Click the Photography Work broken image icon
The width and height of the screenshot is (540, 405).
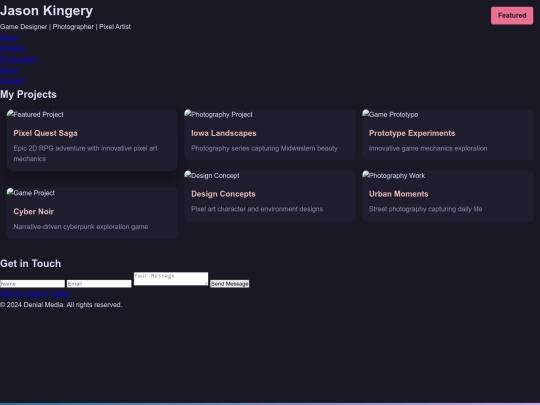tap(366, 175)
